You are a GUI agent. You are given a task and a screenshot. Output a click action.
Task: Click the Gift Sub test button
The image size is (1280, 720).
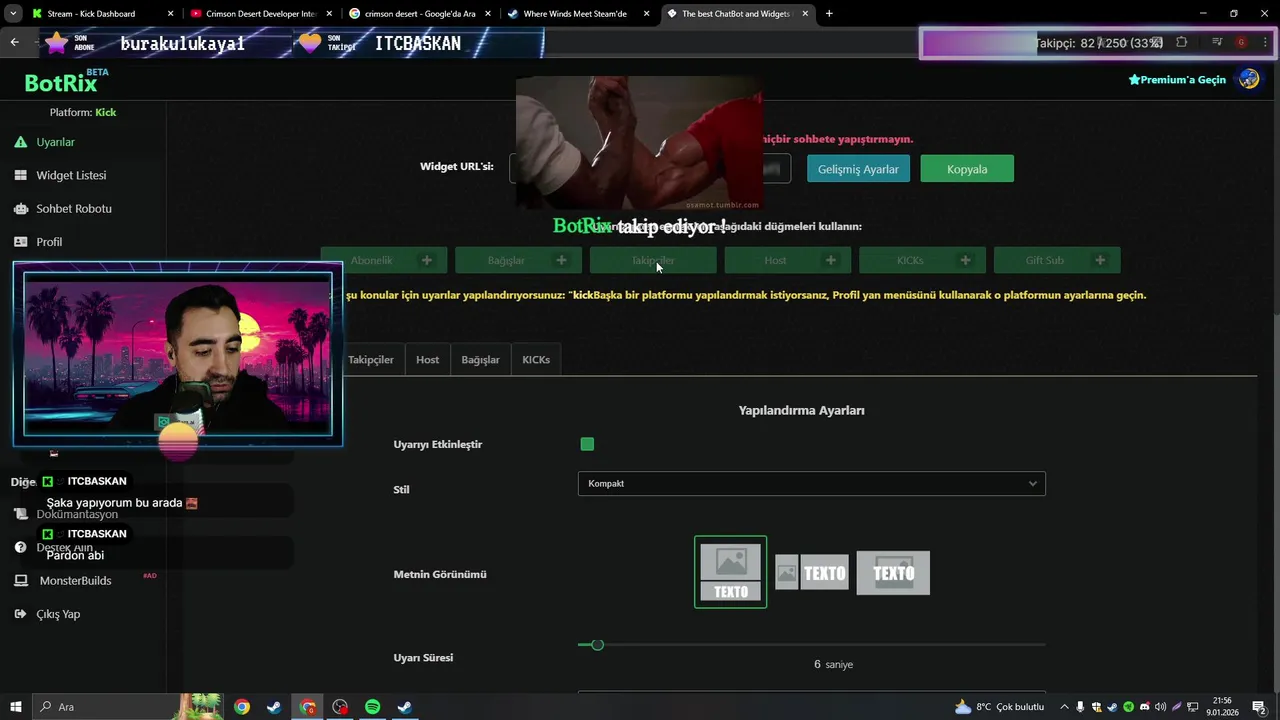pos(1057,260)
